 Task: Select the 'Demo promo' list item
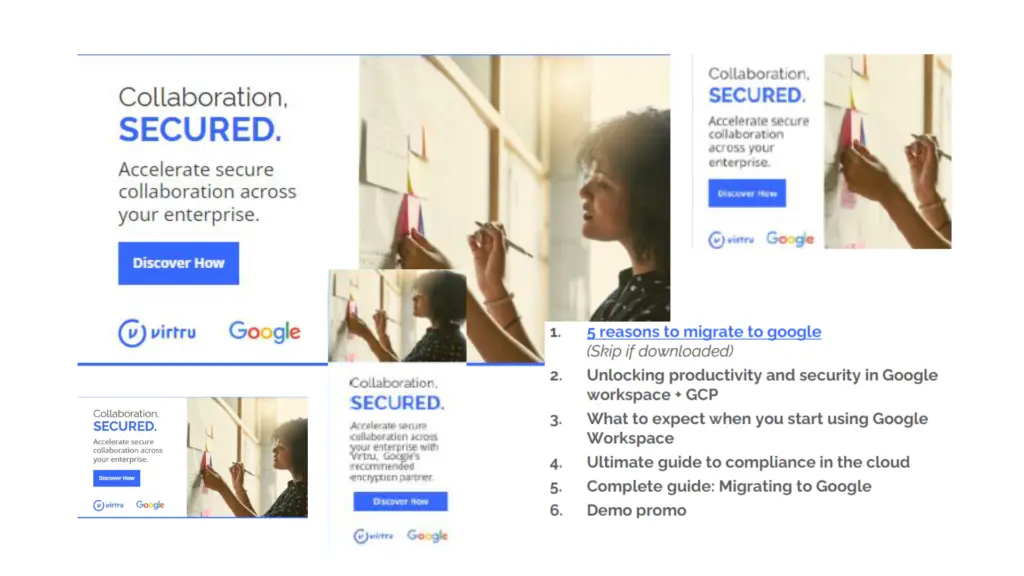[636, 510]
